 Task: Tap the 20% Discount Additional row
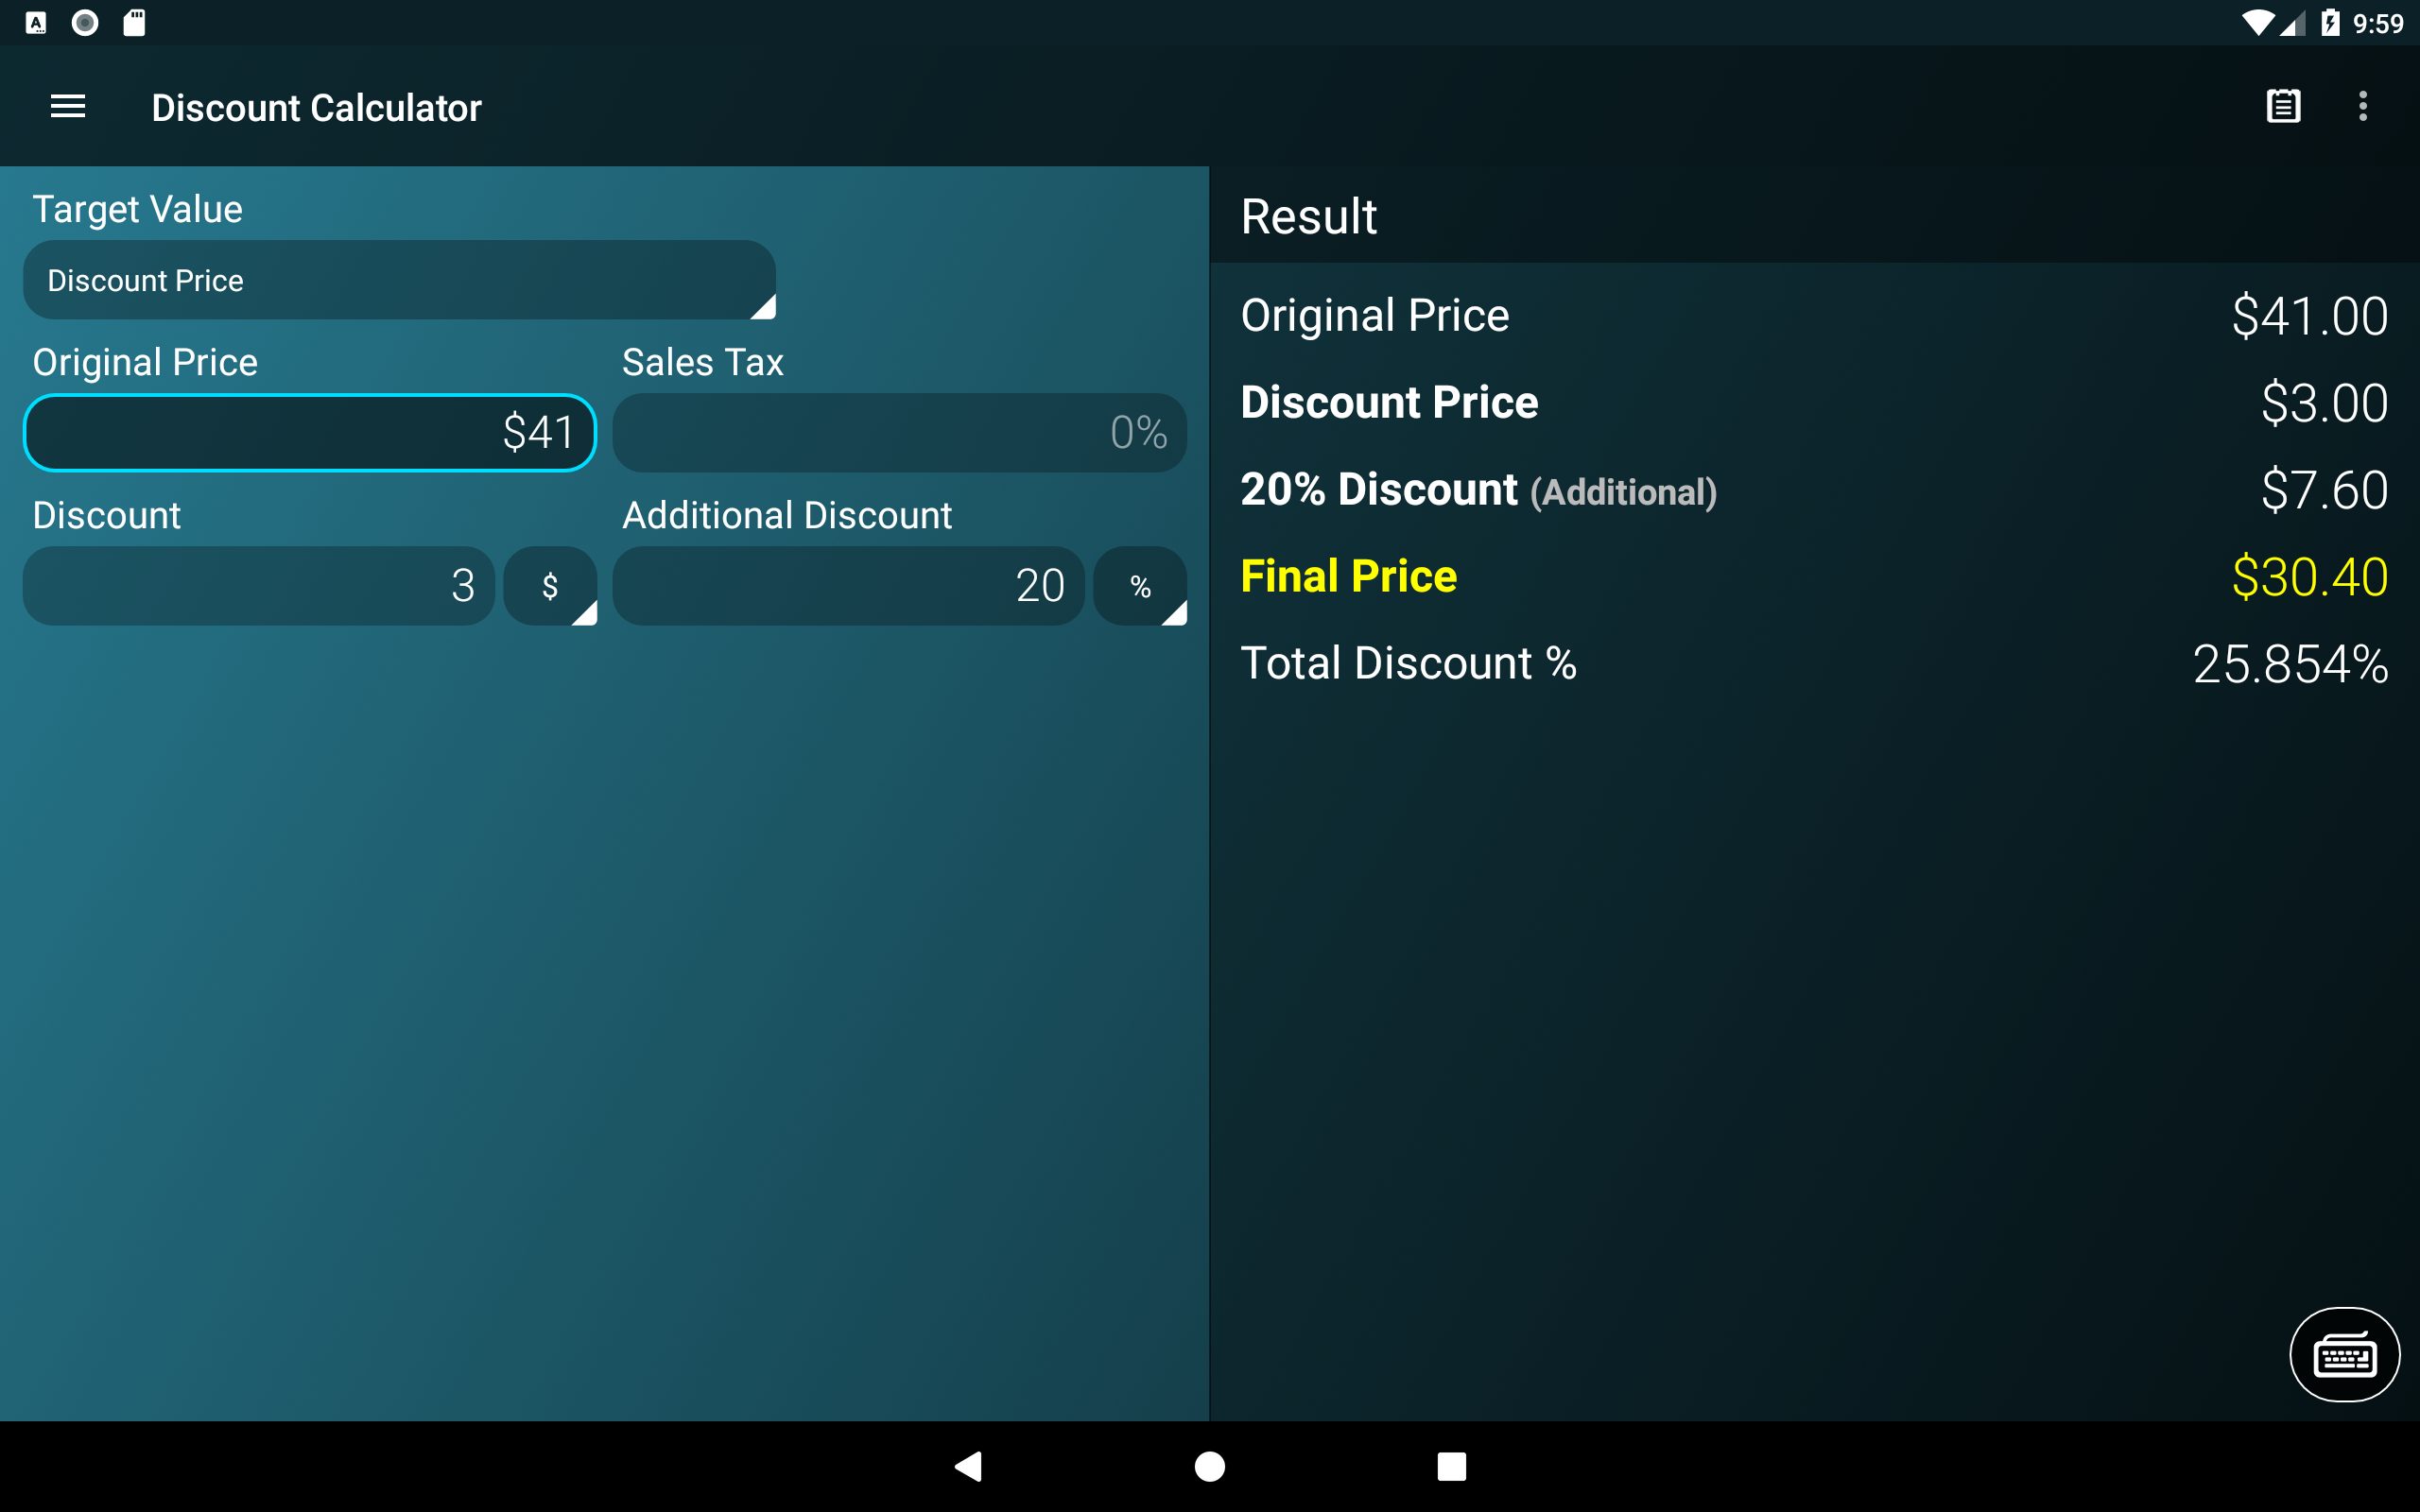pos(1813,490)
